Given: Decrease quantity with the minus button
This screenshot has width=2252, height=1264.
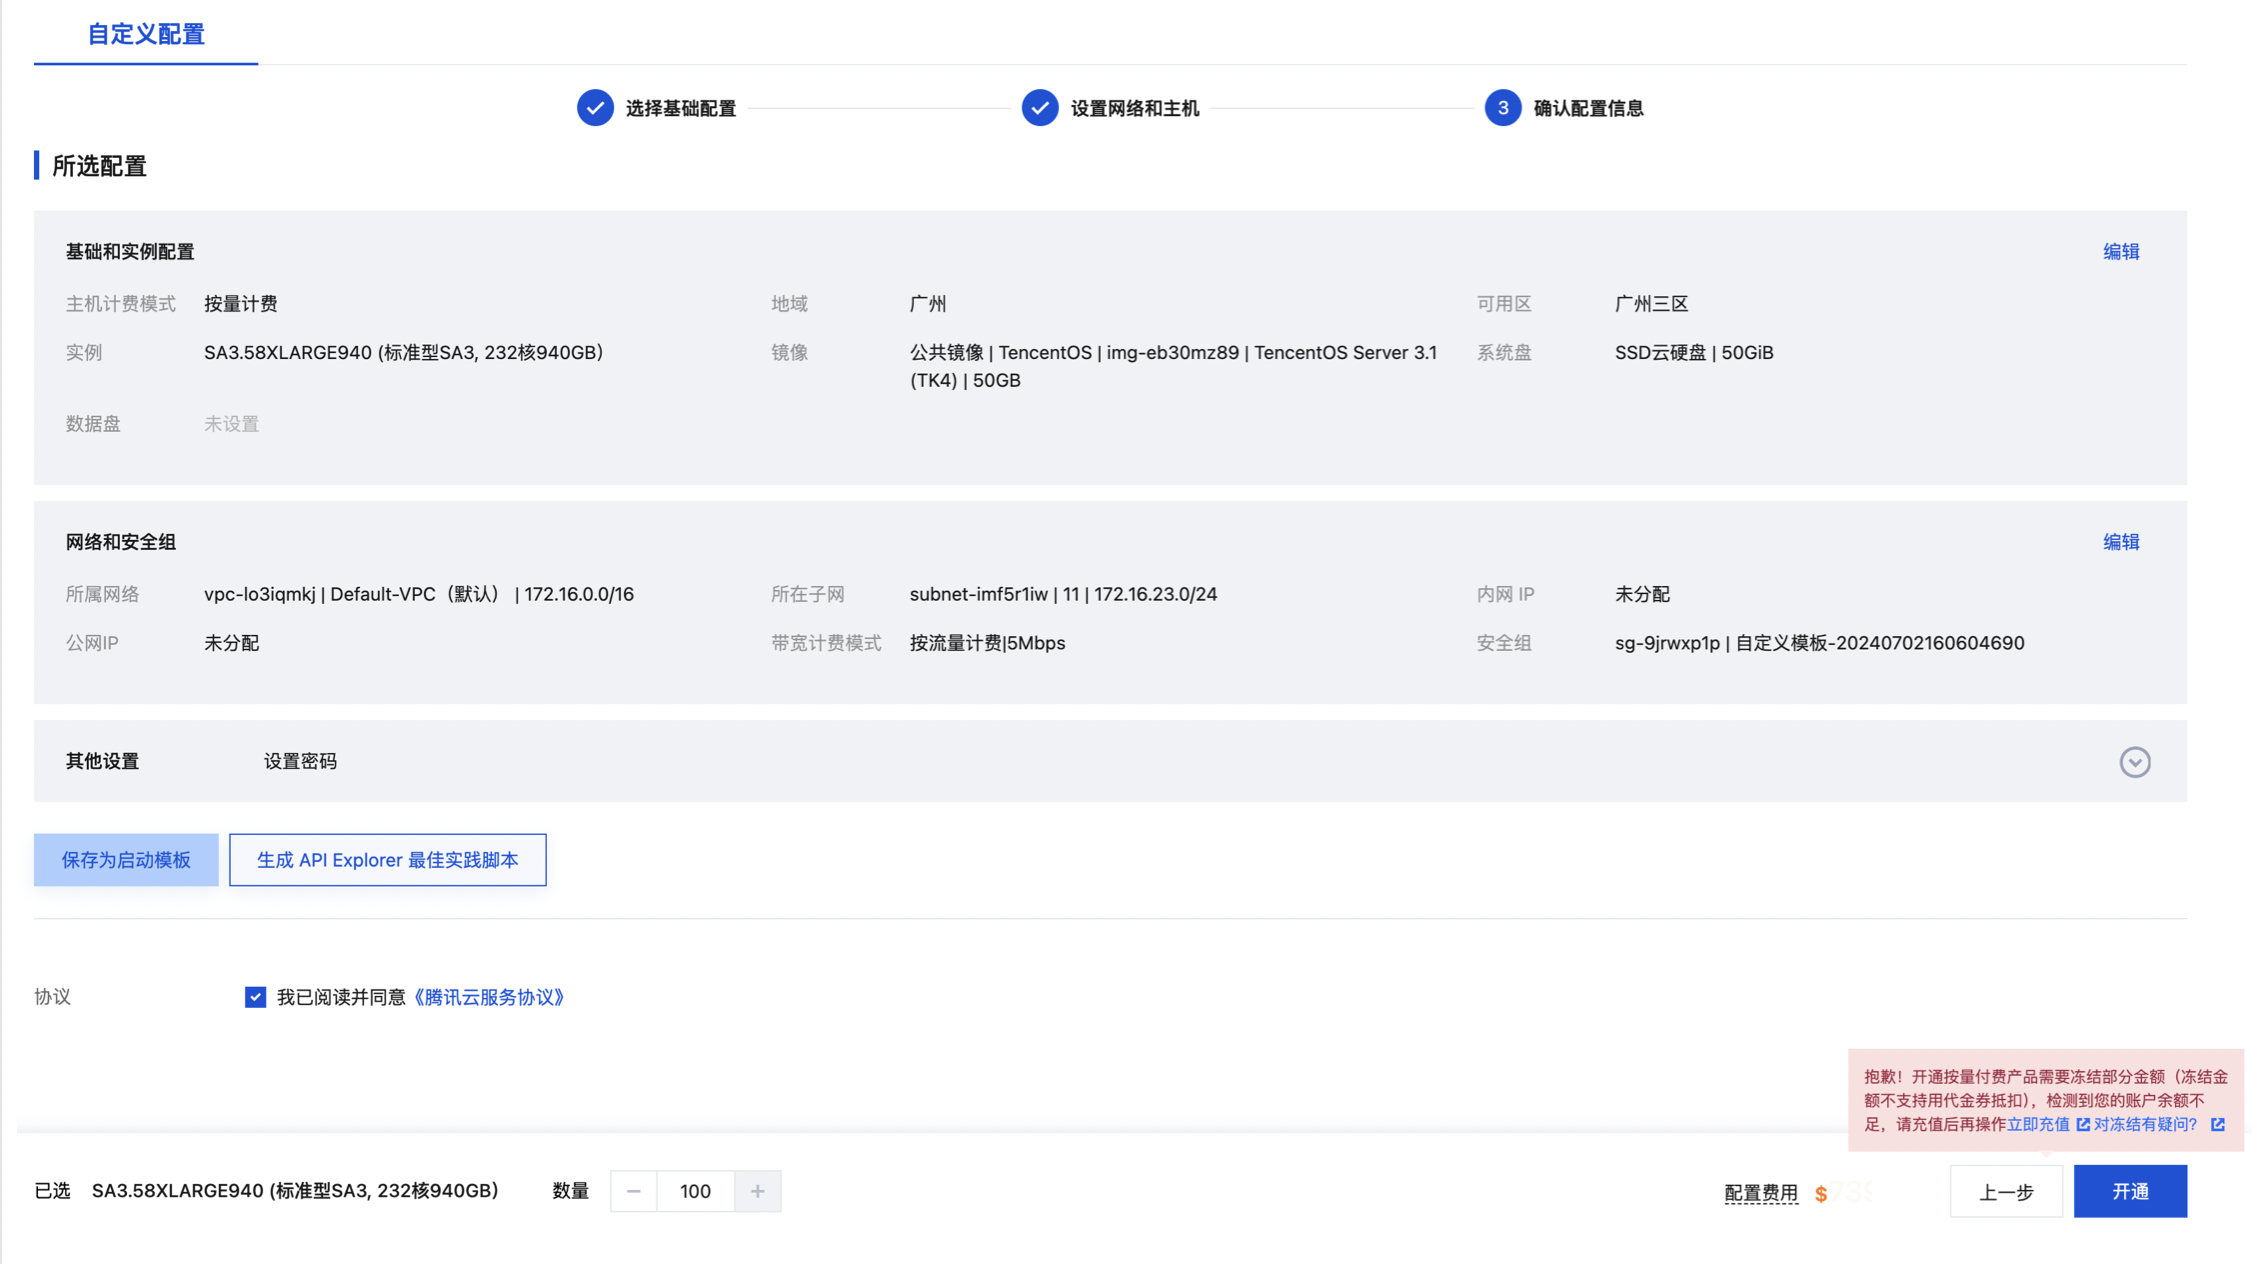Looking at the screenshot, I should 633,1191.
